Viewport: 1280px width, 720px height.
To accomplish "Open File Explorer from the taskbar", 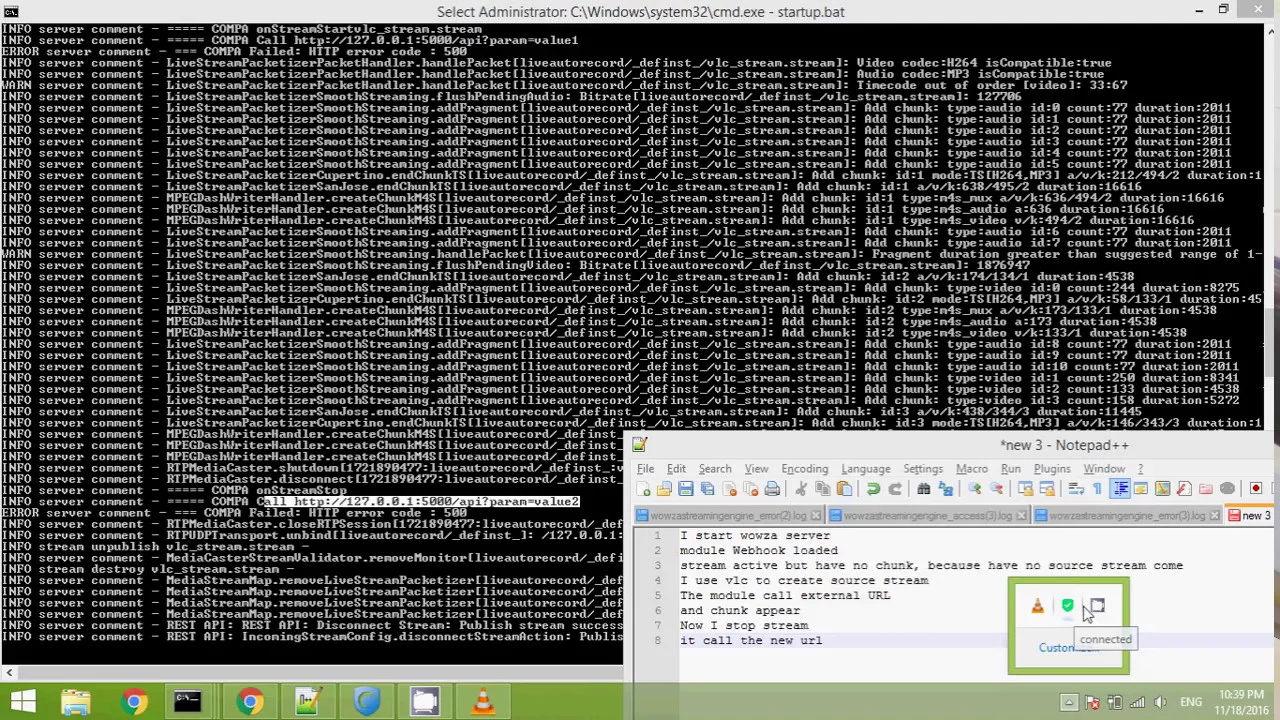I will 76,701.
